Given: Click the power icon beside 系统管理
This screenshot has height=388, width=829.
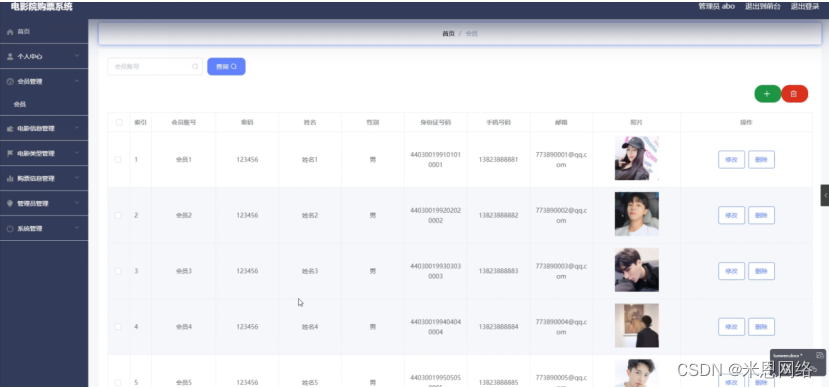Looking at the screenshot, I should point(10,229).
